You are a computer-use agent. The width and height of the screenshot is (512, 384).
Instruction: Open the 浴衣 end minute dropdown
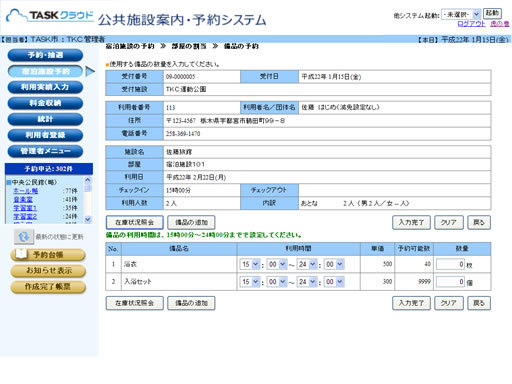pyautogui.click(x=334, y=264)
